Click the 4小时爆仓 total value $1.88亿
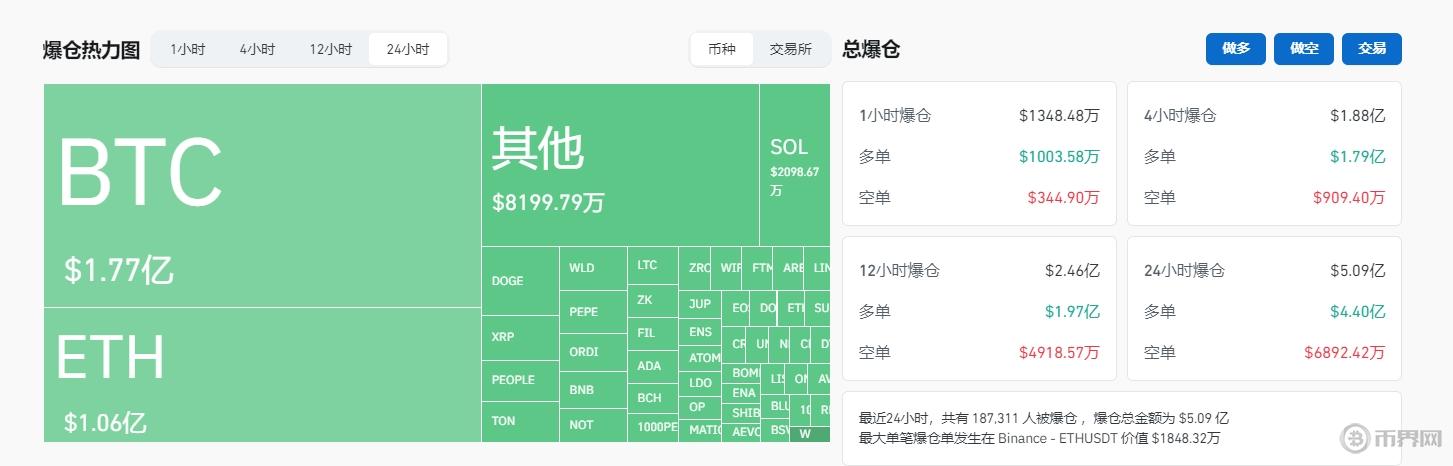The width and height of the screenshot is (1453, 466). pos(1358,116)
